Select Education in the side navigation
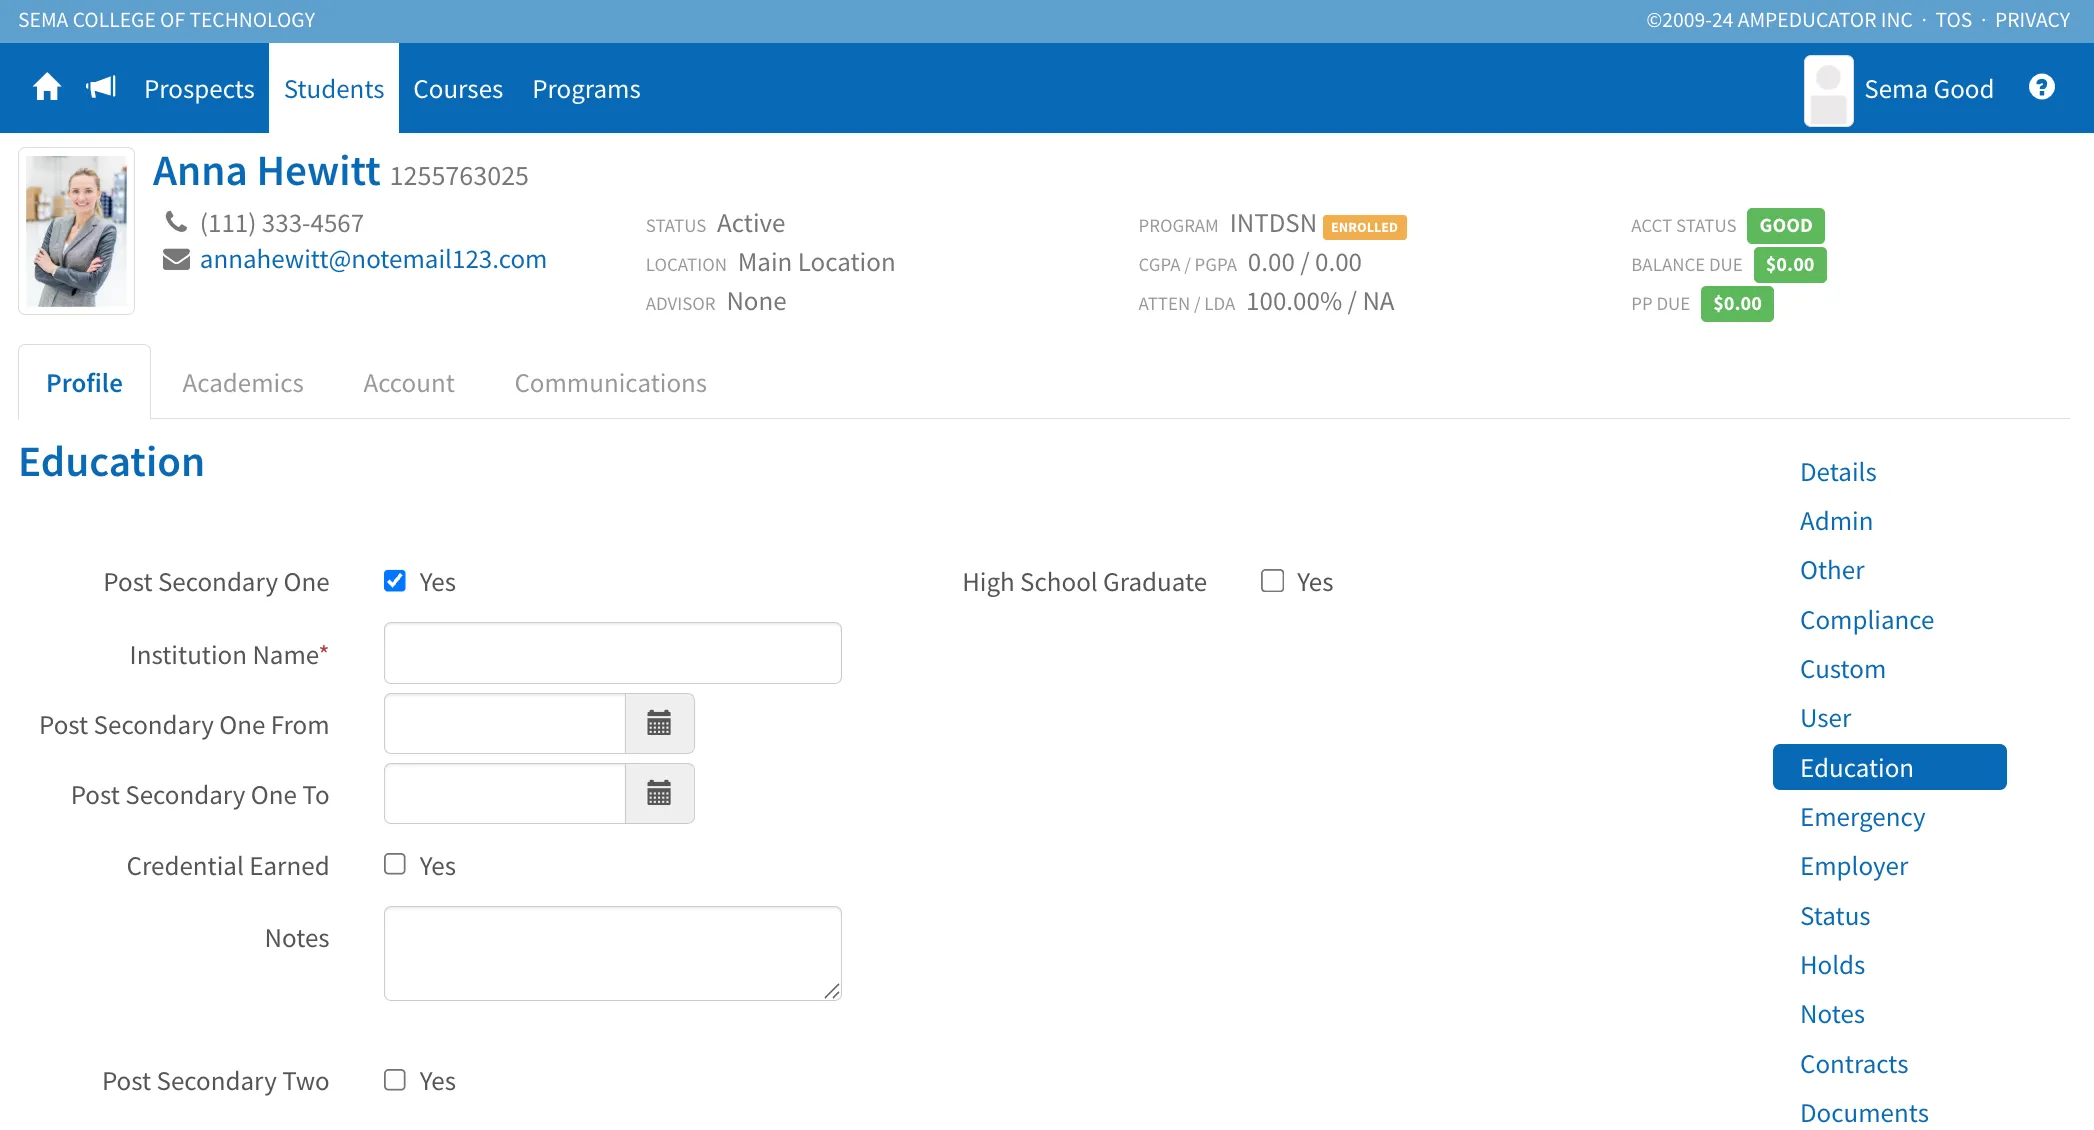 point(1890,767)
